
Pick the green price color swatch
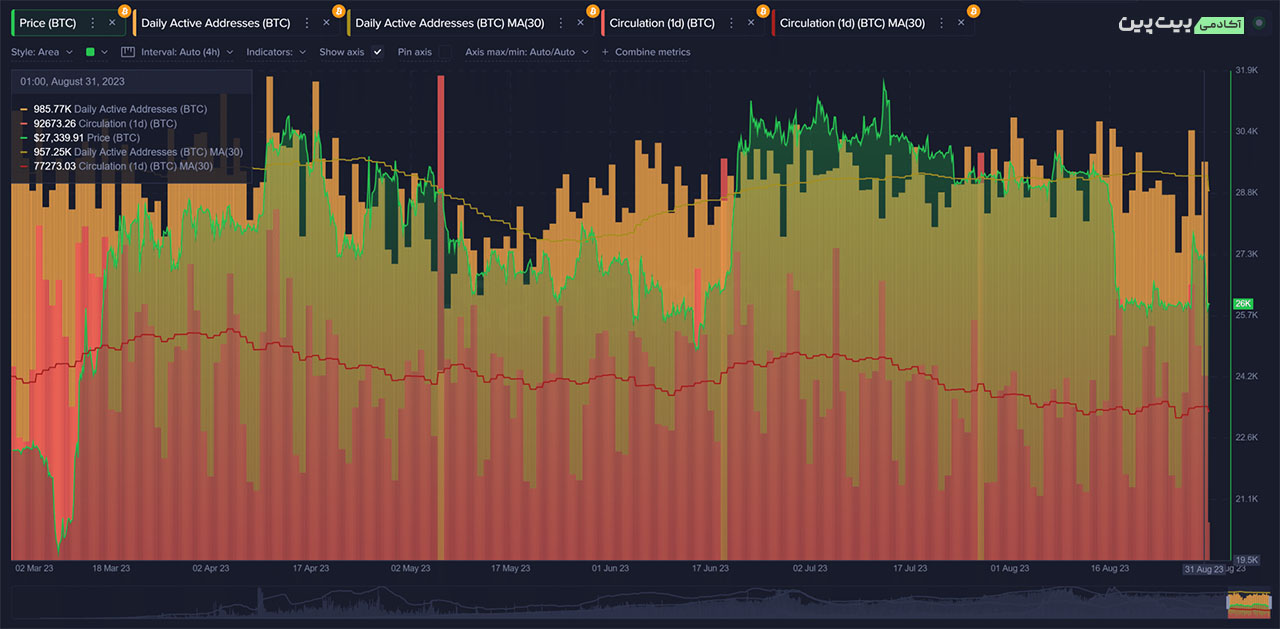(90, 52)
